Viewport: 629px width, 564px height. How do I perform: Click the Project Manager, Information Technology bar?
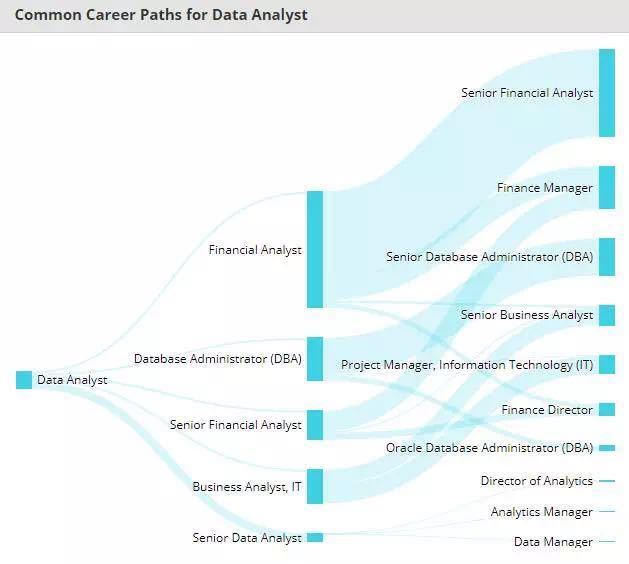click(607, 365)
